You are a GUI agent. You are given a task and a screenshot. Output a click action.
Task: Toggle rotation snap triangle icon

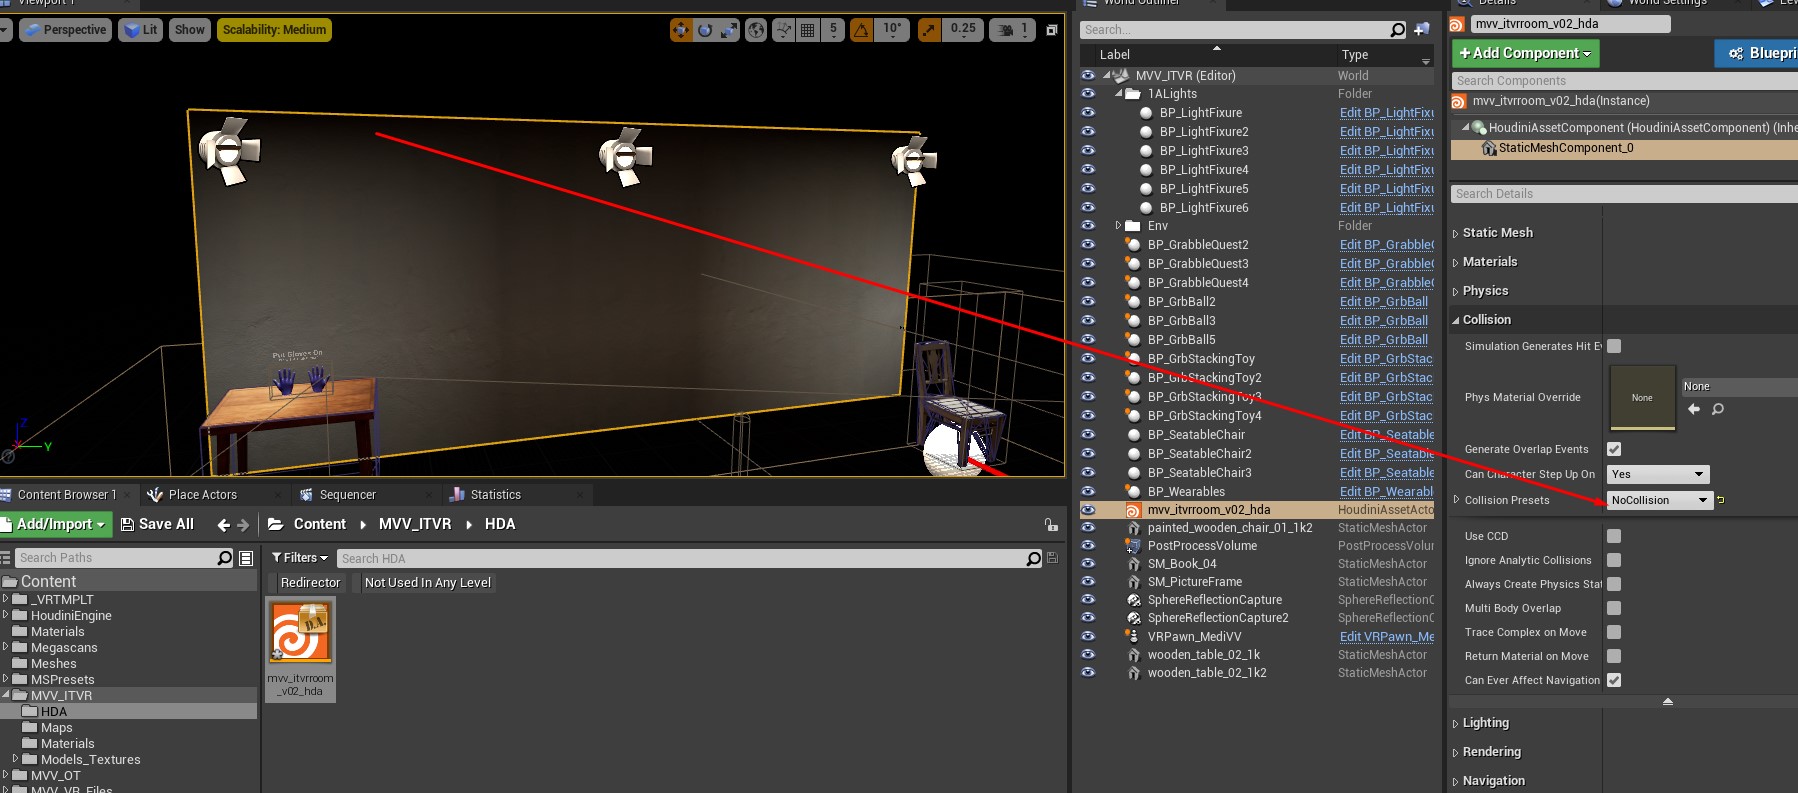(x=861, y=30)
